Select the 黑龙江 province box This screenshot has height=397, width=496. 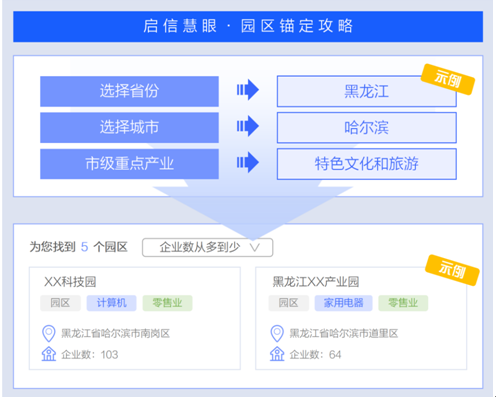pyautogui.click(x=367, y=91)
